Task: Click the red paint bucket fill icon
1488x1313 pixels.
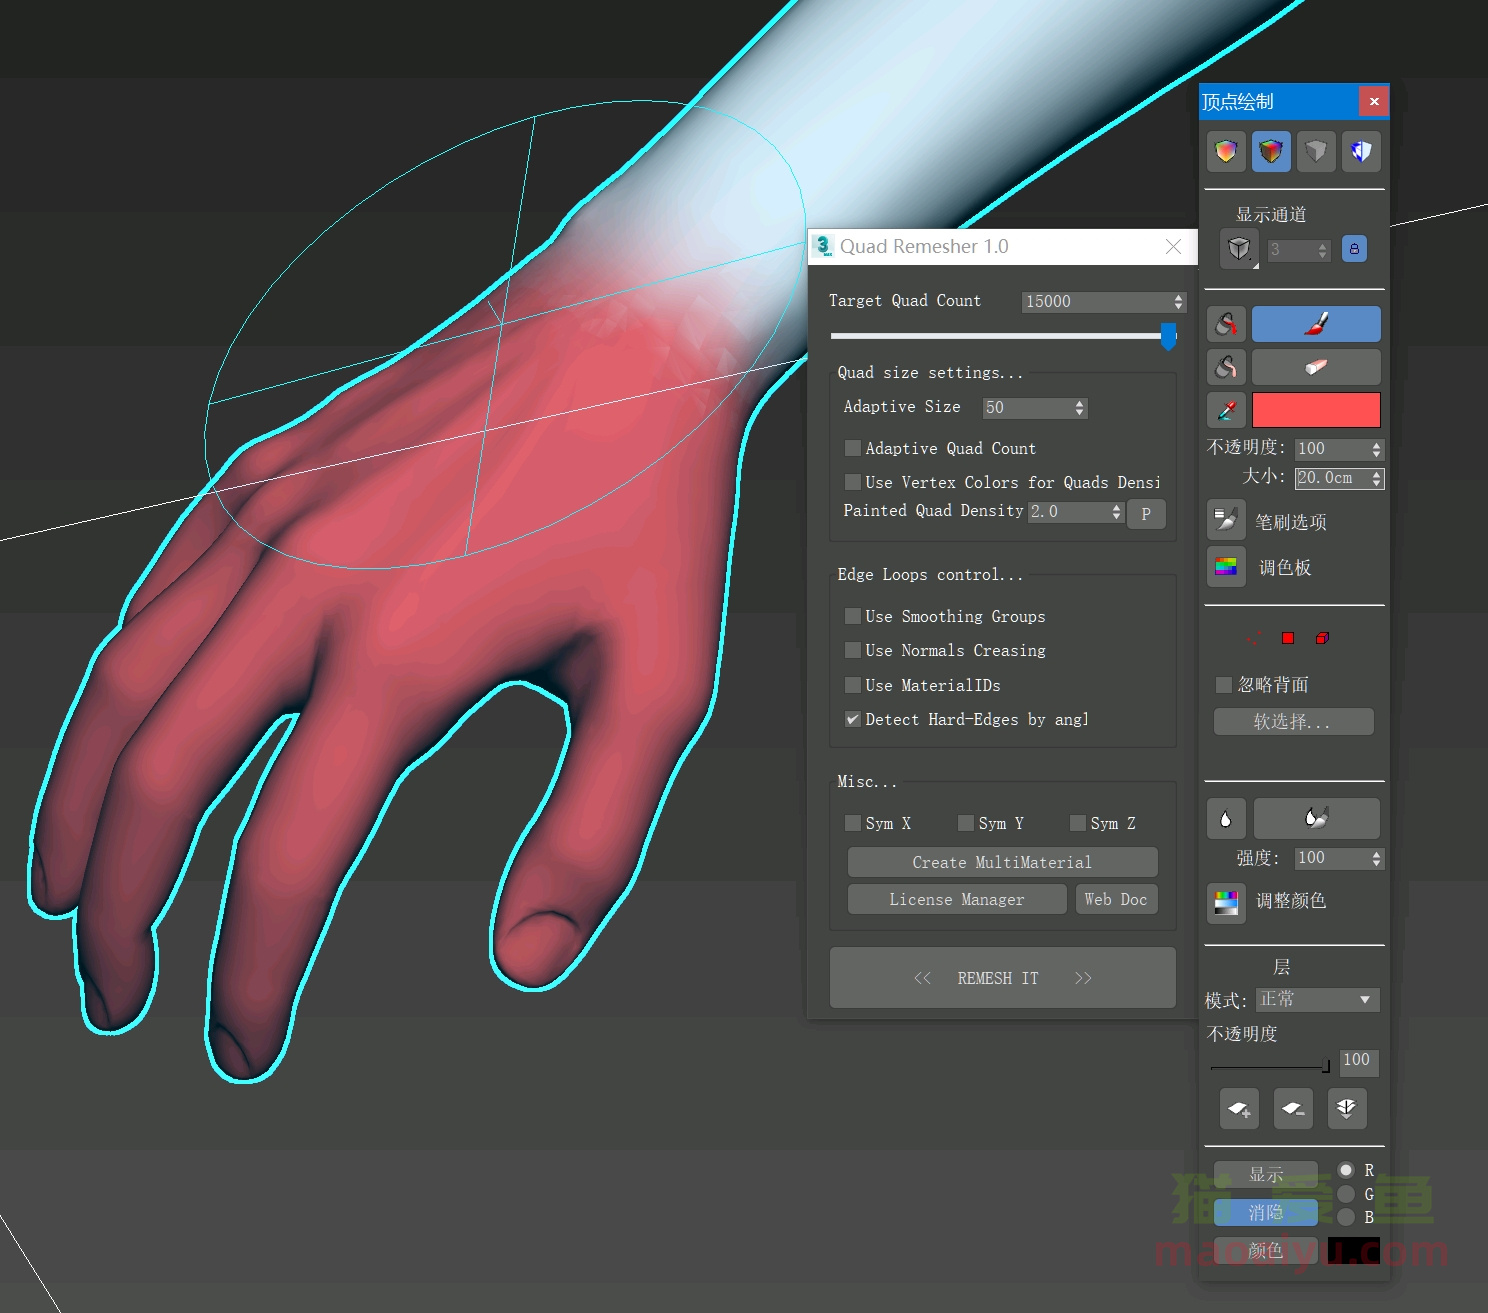Action: (1226, 324)
